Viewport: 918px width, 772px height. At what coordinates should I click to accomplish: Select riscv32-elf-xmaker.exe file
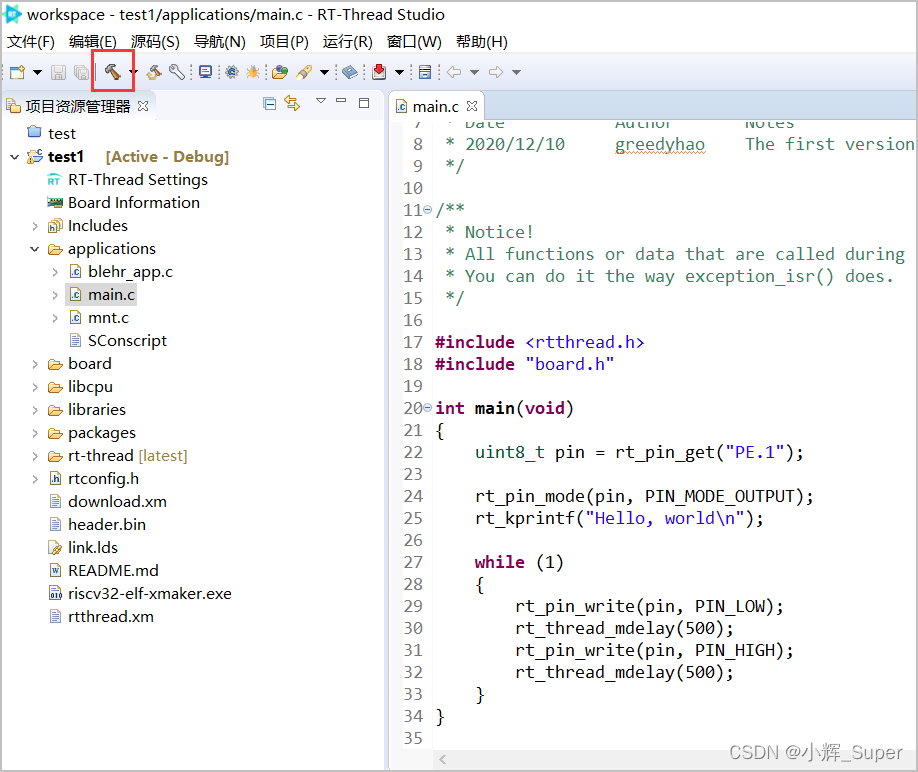[140, 593]
